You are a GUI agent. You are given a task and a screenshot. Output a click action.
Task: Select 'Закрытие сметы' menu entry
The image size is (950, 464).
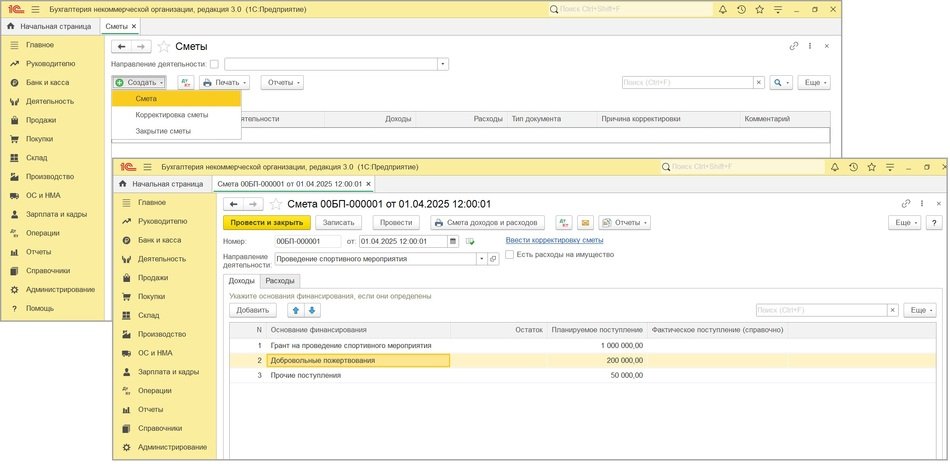pos(163,131)
